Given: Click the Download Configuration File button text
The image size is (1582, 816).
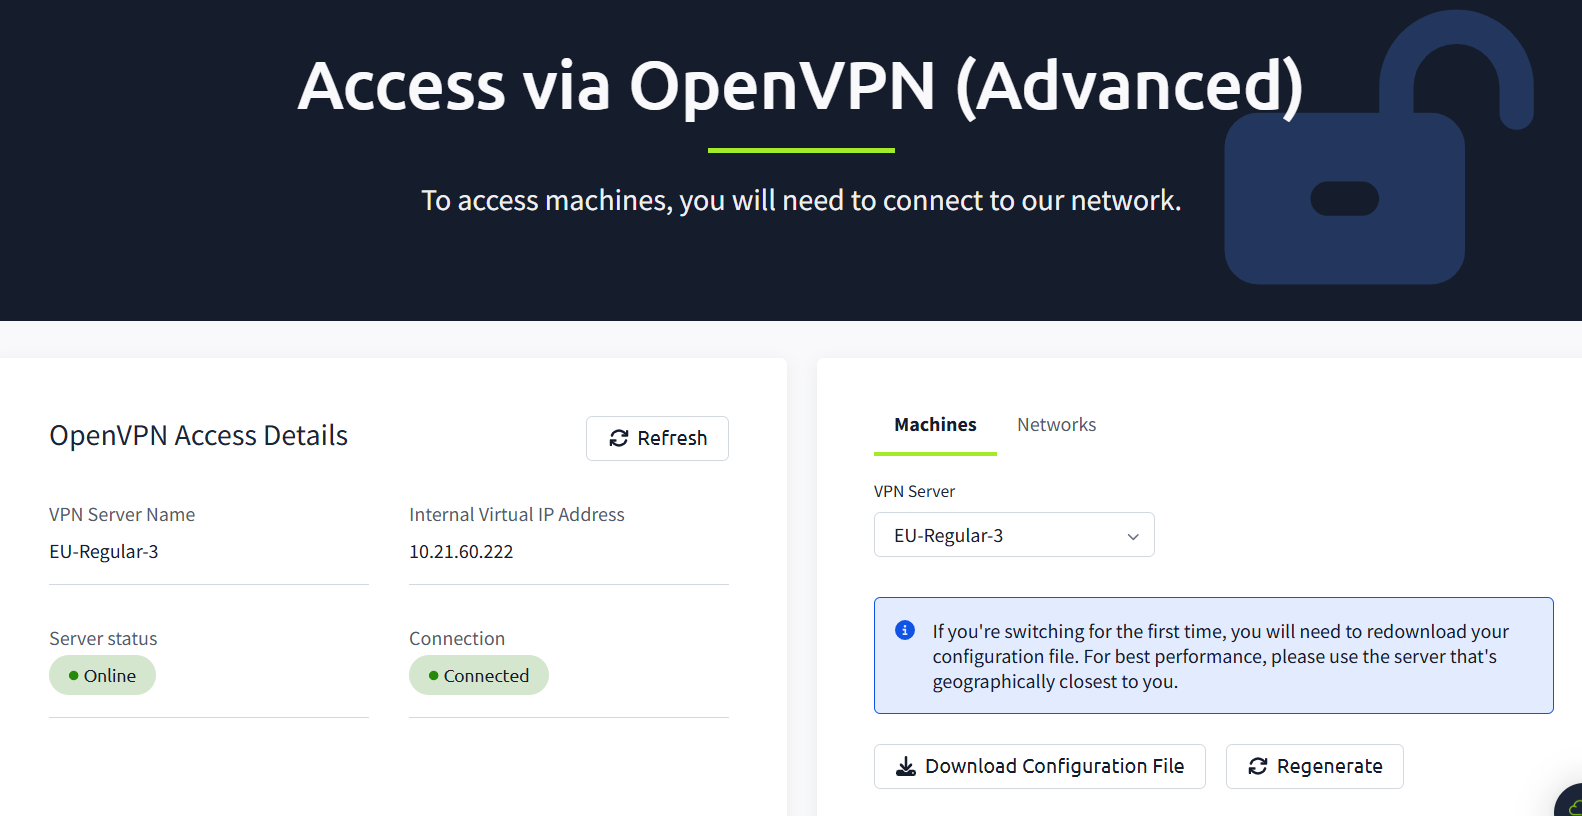Looking at the screenshot, I should pyautogui.click(x=1054, y=766).
